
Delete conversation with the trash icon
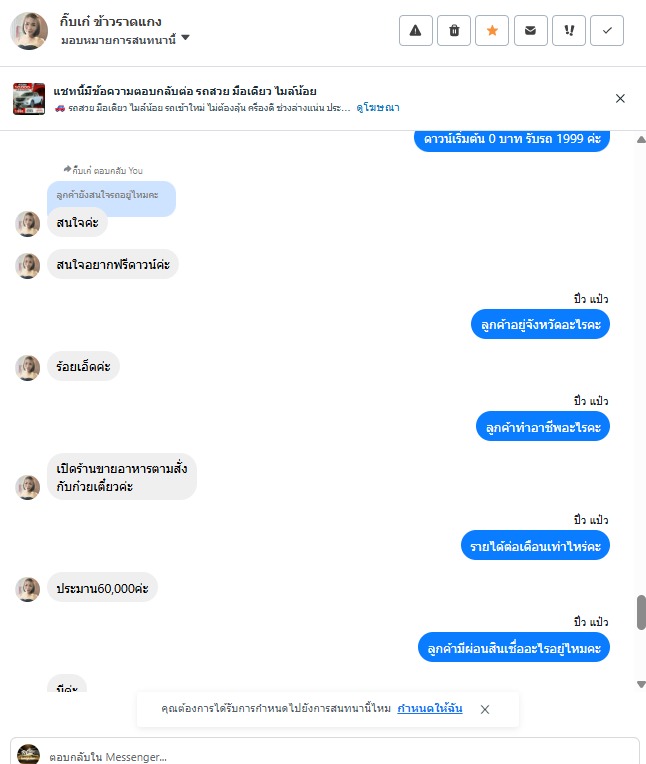click(454, 31)
